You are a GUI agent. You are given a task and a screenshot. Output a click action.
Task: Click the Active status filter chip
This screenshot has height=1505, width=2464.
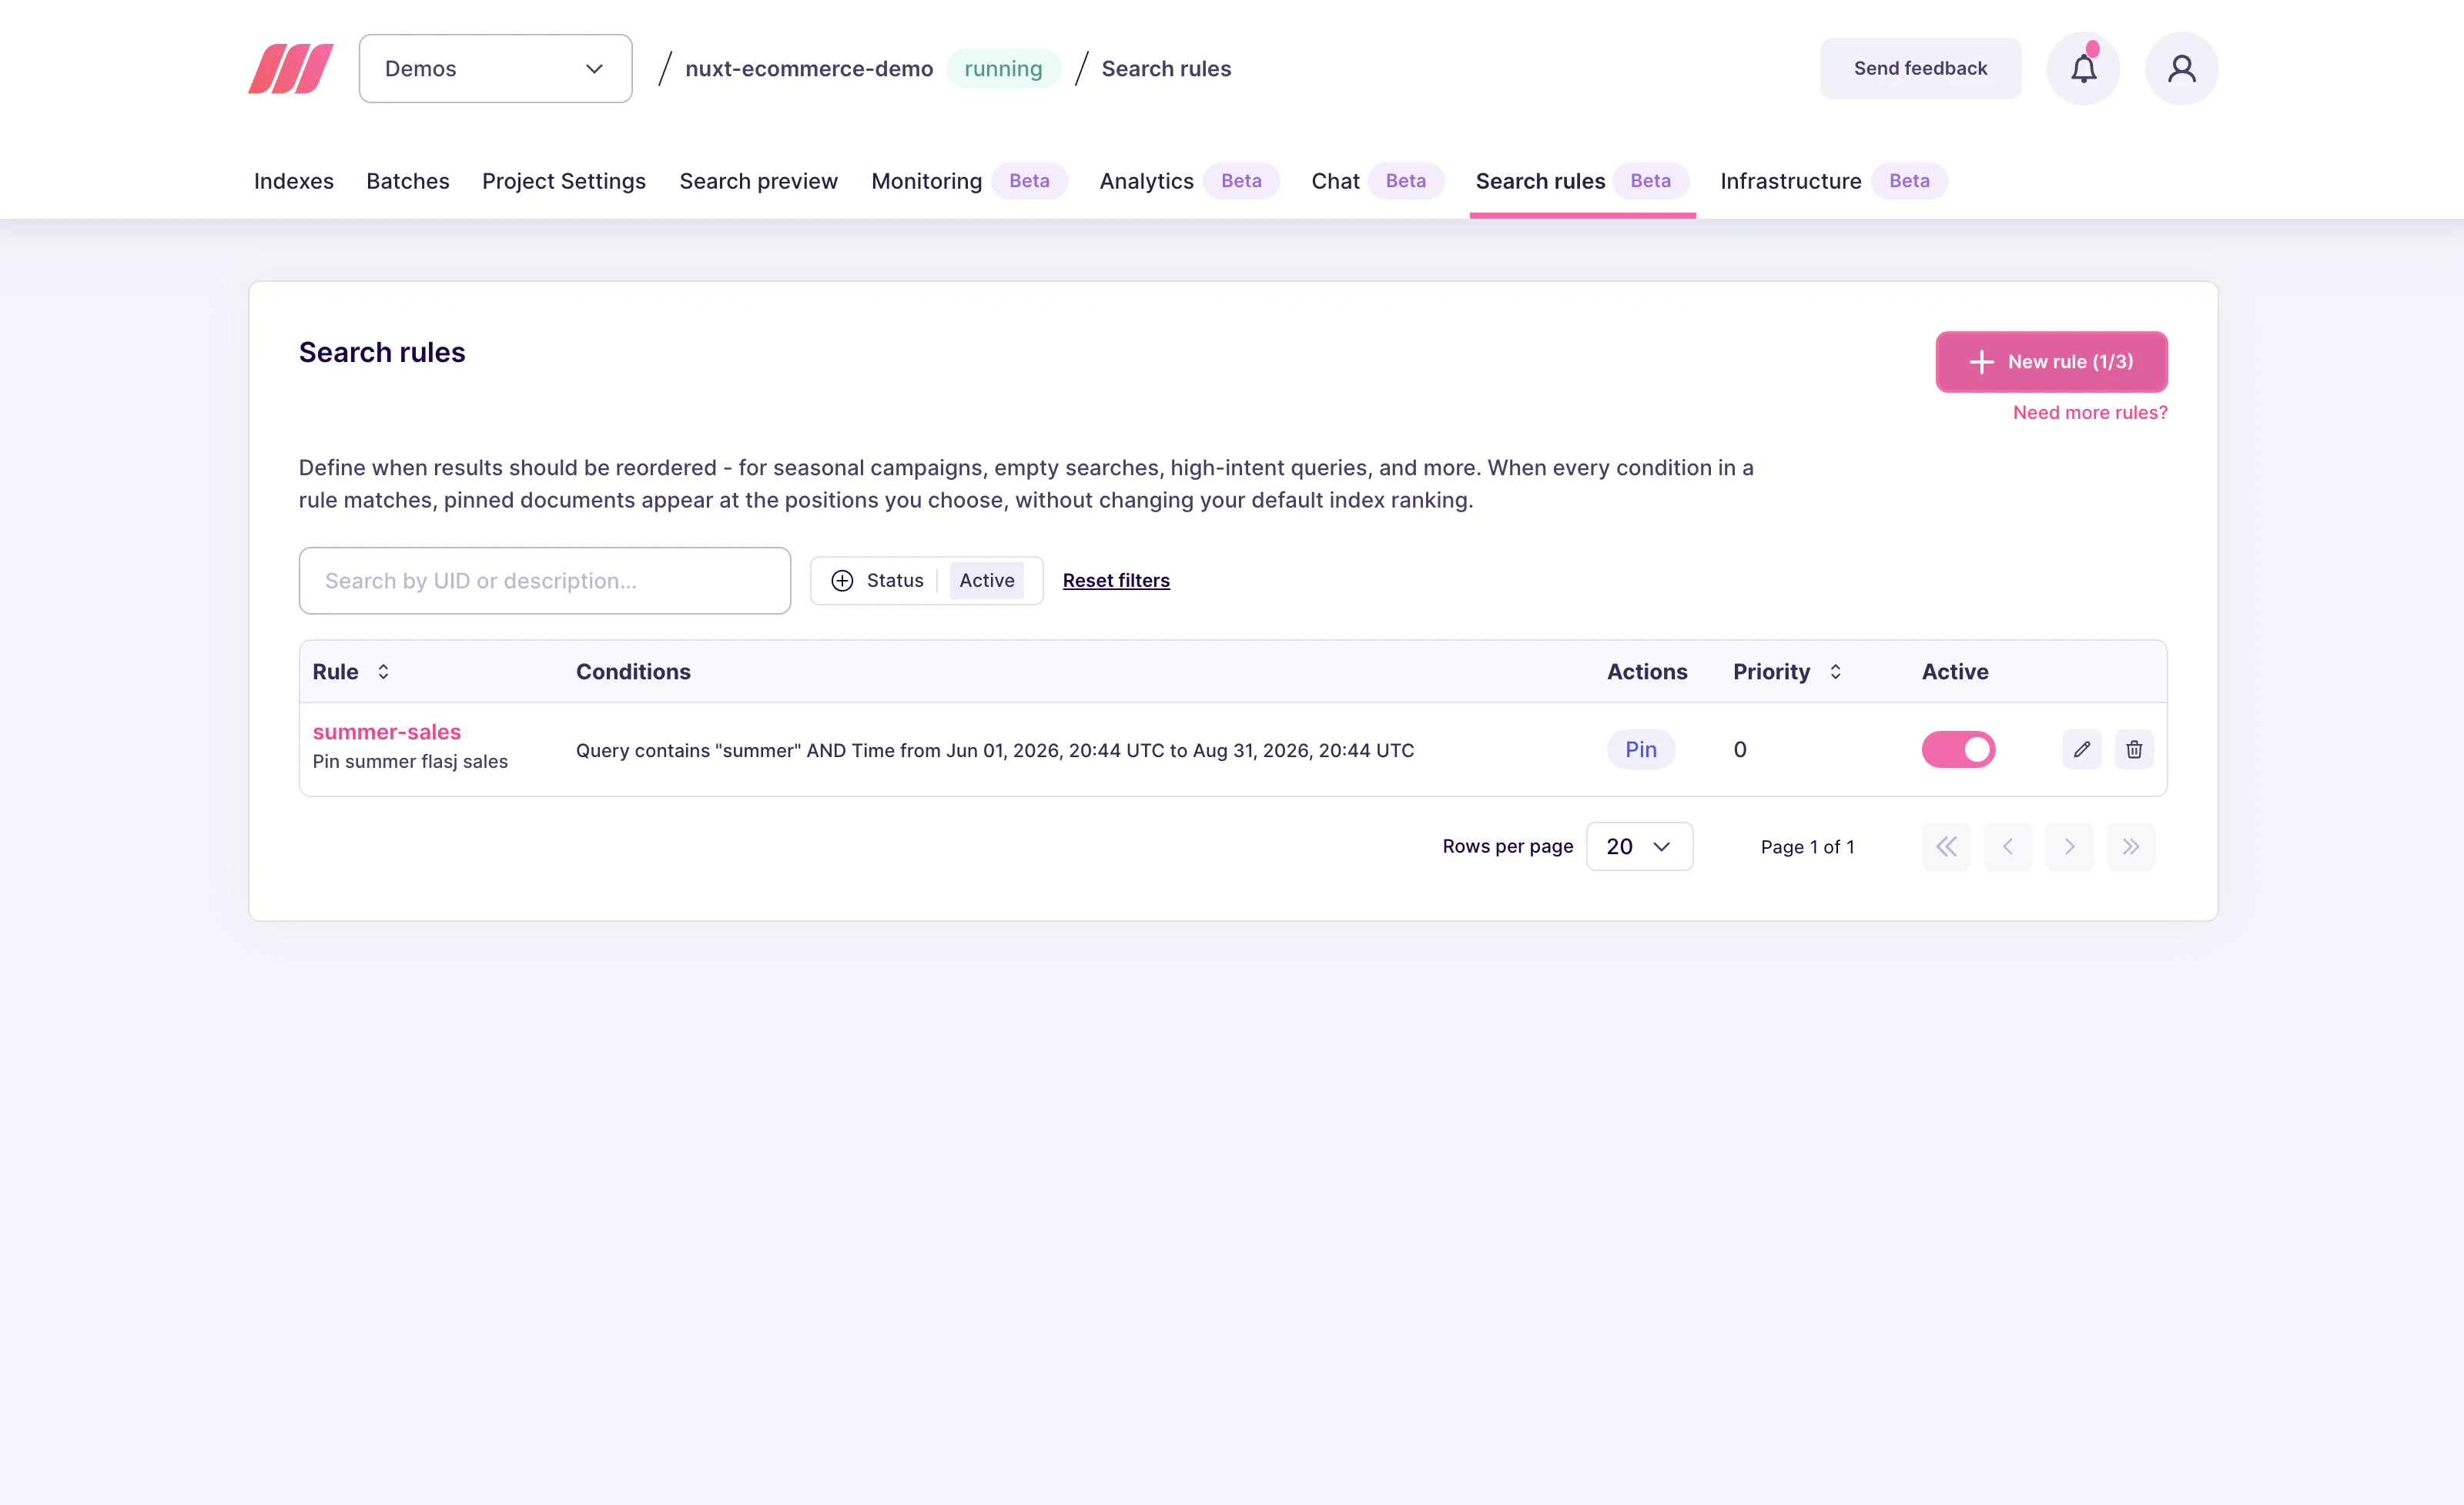pyautogui.click(x=986, y=580)
